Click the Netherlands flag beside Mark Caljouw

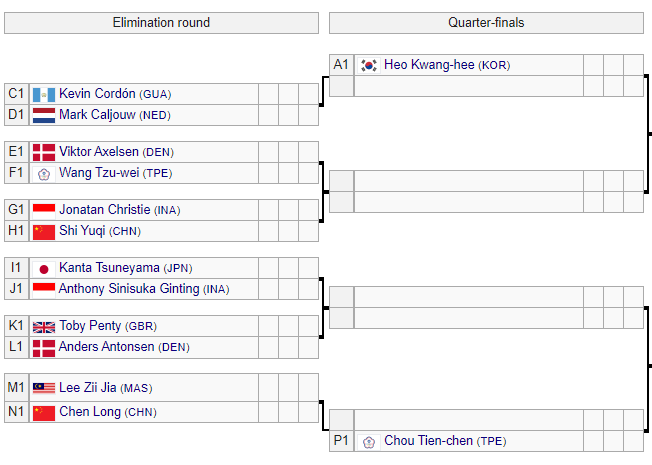[x=43, y=115]
